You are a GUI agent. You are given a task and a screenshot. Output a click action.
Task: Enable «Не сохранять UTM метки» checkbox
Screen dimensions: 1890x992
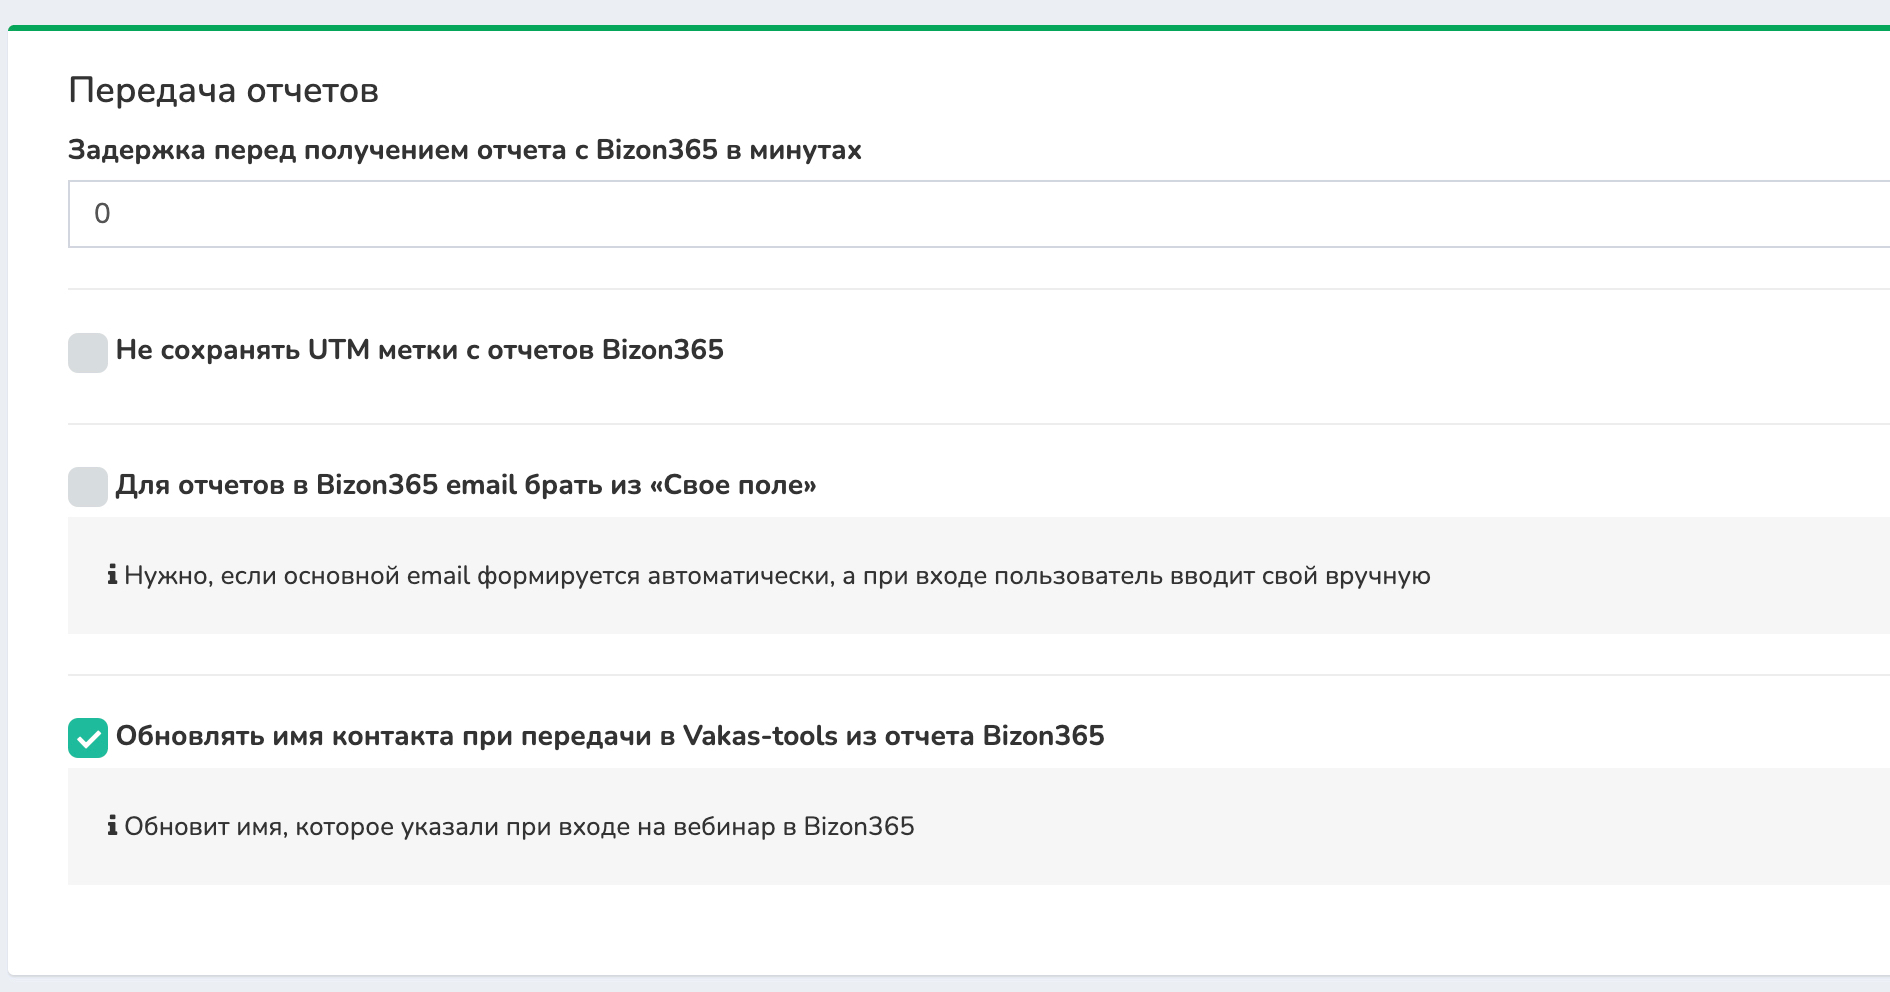pyautogui.click(x=88, y=352)
